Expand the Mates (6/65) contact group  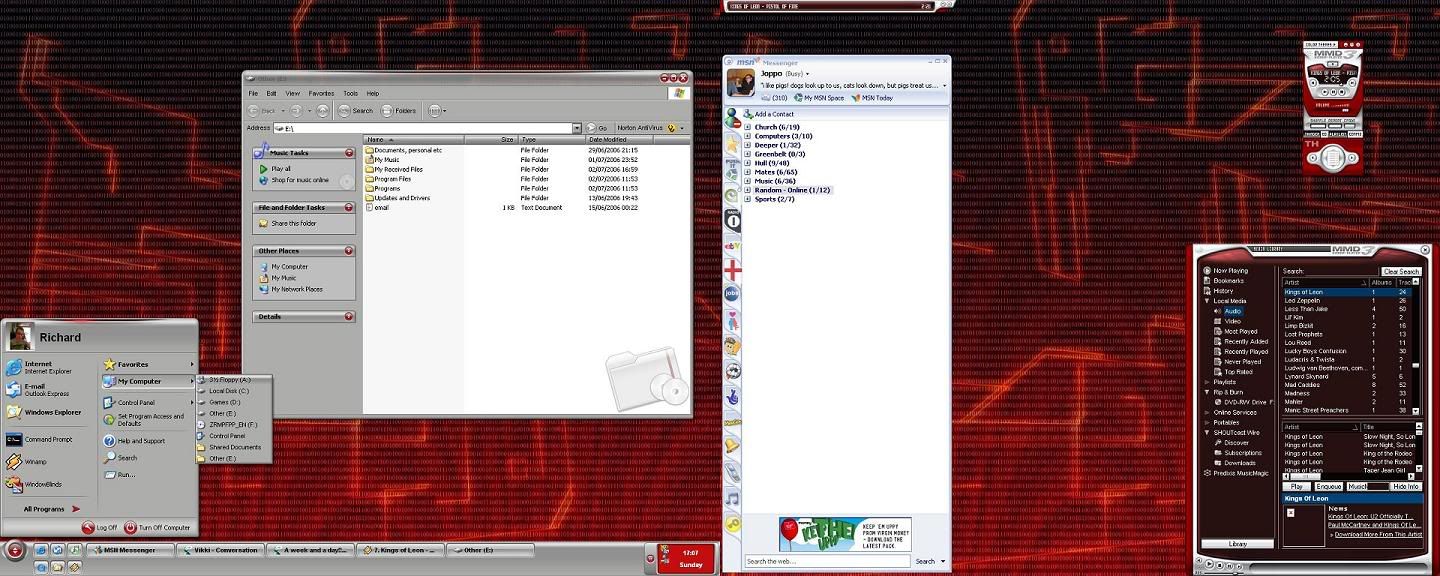(x=747, y=172)
